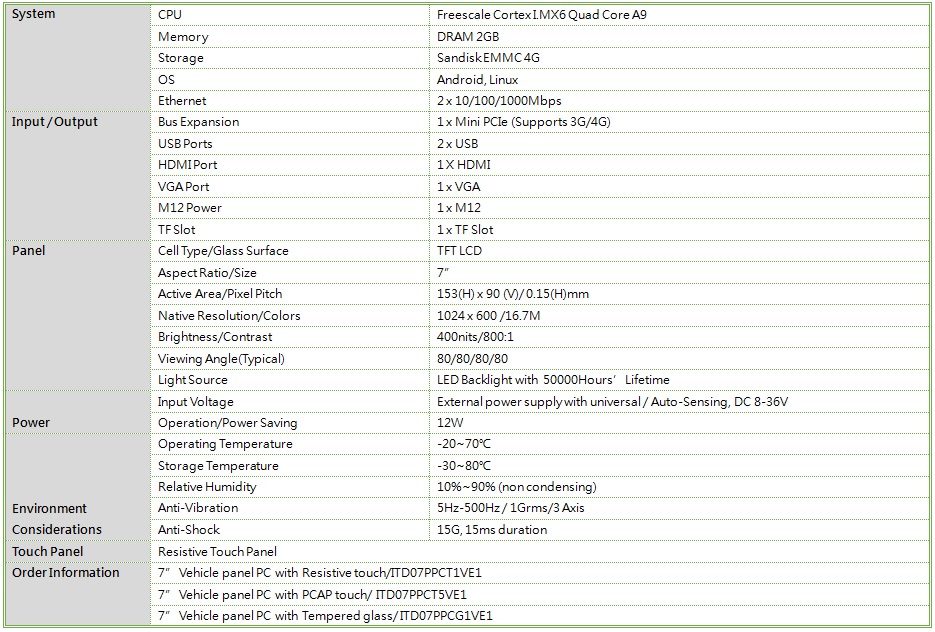Click the '2 x USB' value

pos(457,144)
